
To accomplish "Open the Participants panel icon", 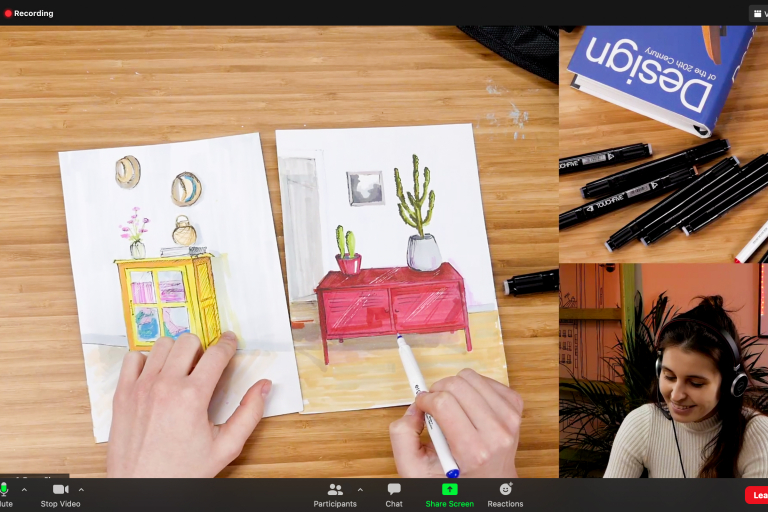I will (x=335, y=489).
